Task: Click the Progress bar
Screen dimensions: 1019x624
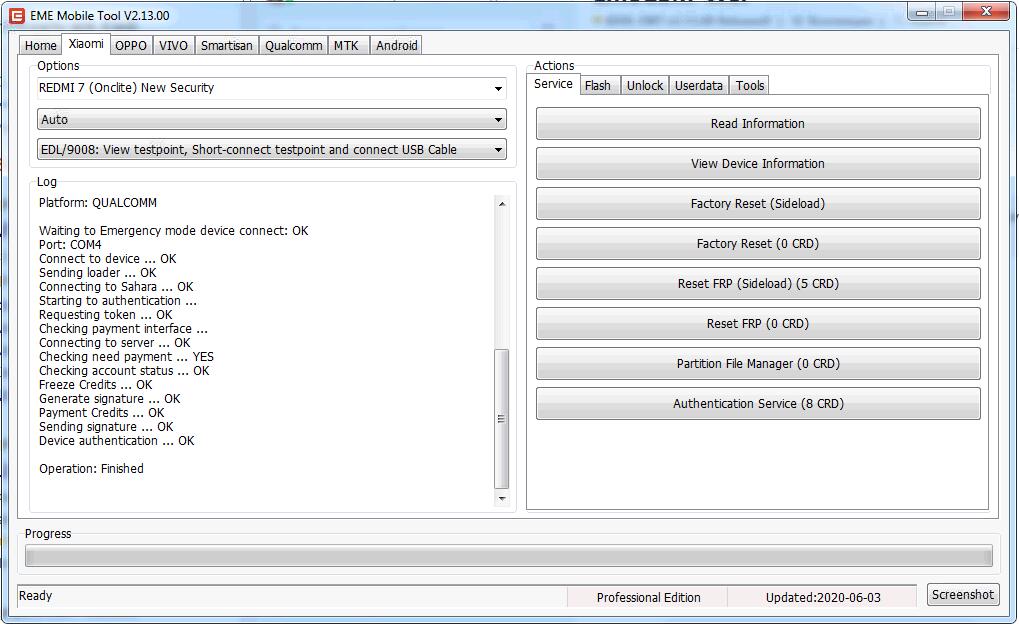Action: (509, 556)
